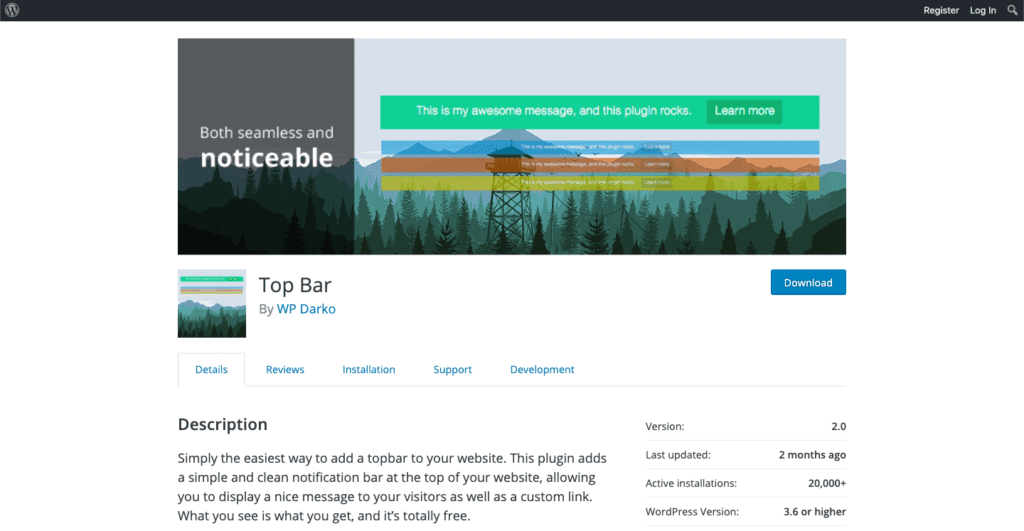Click the Log In link

click(982, 10)
